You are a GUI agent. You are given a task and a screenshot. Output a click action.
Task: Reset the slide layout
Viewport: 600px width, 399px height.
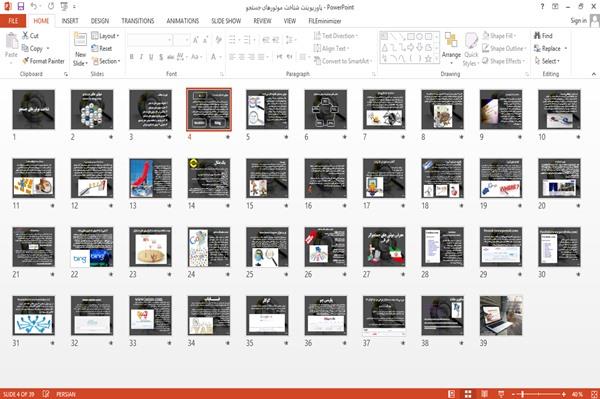(102, 49)
